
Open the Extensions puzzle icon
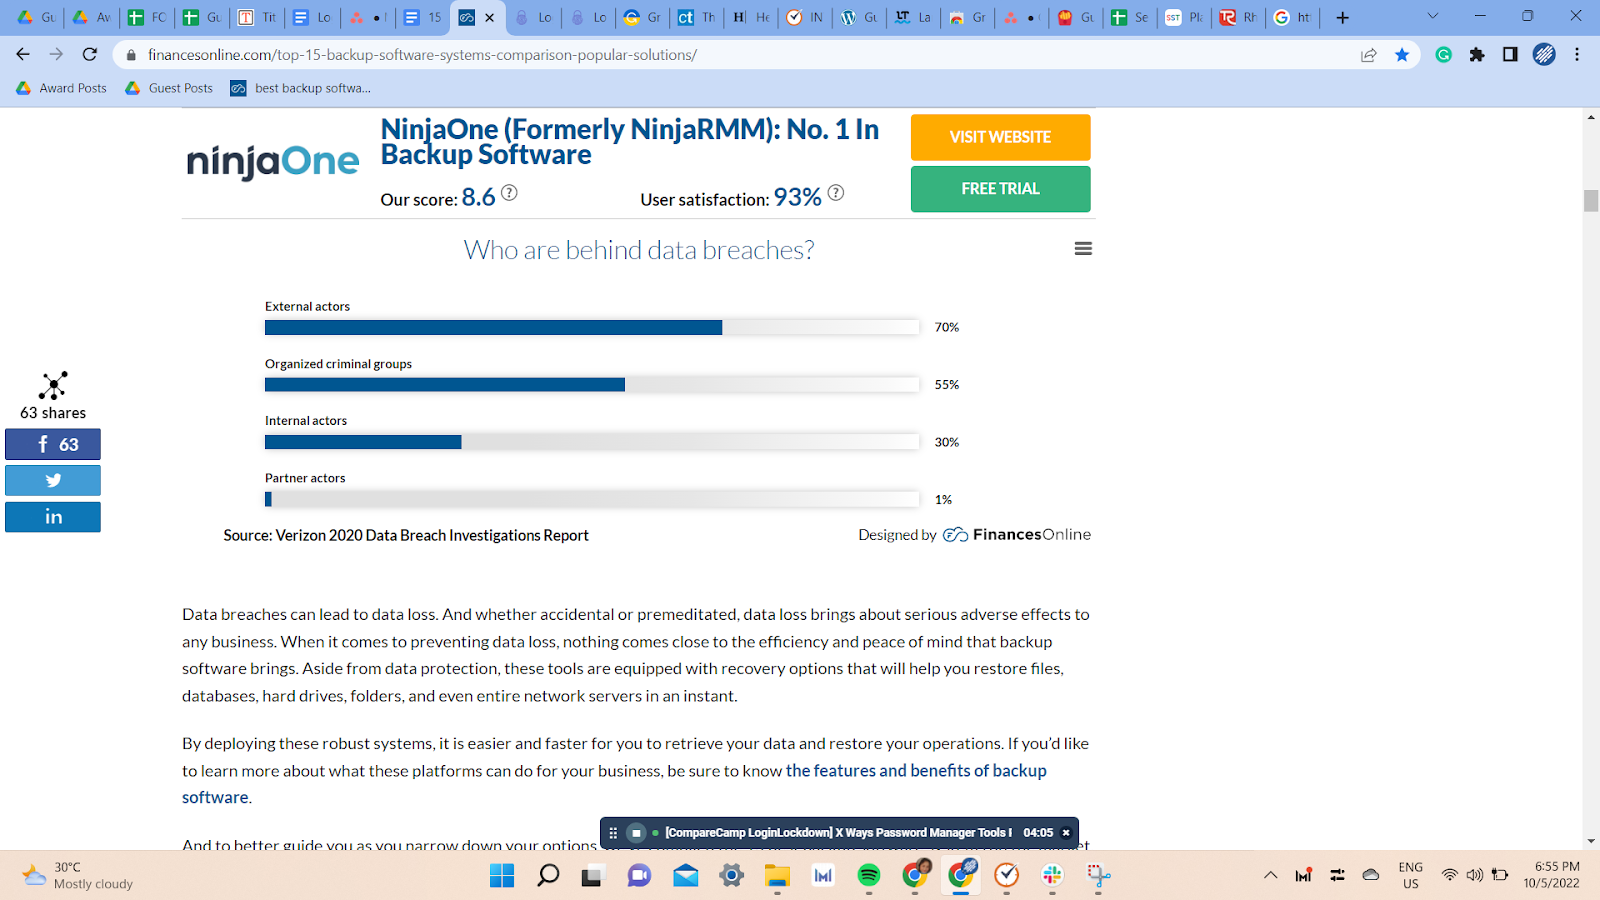coord(1477,55)
